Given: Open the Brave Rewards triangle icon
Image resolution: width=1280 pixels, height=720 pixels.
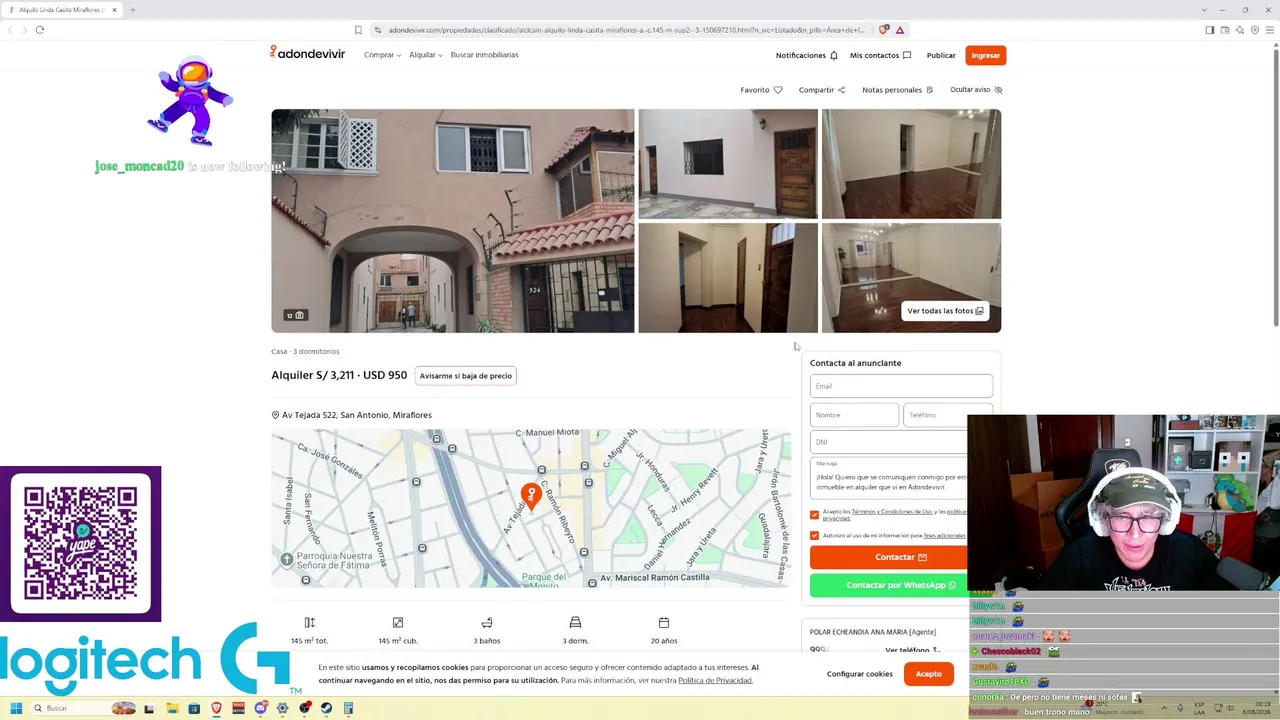Looking at the screenshot, I should (900, 30).
